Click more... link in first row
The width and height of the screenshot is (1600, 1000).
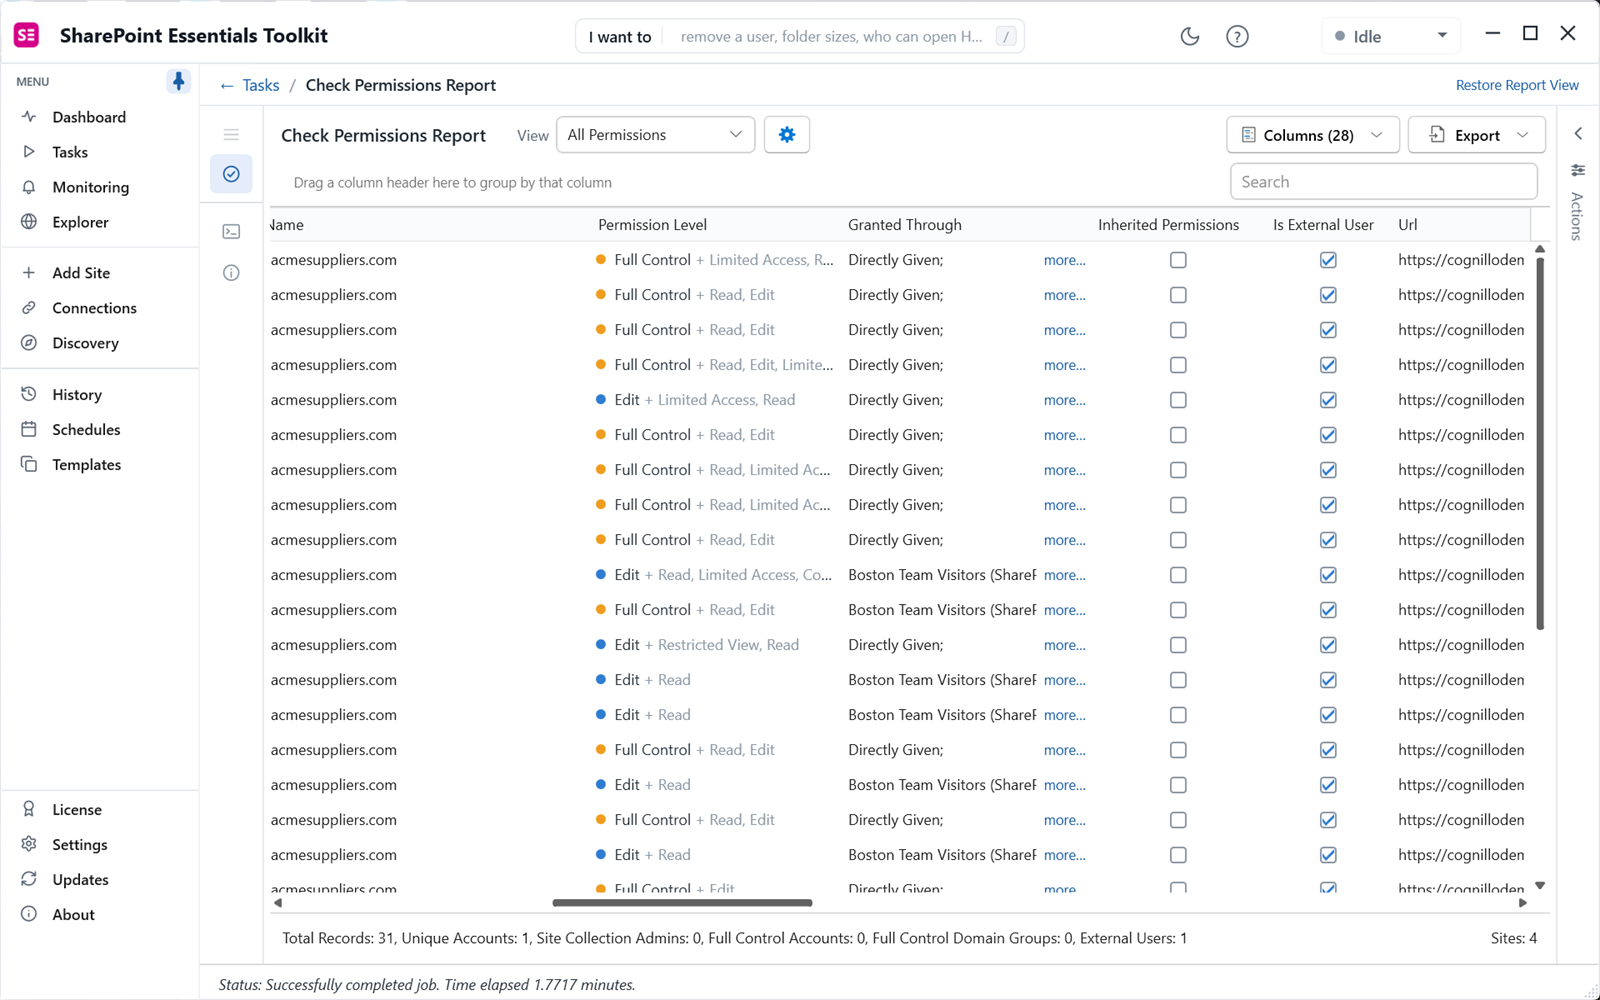click(1064, 260)
